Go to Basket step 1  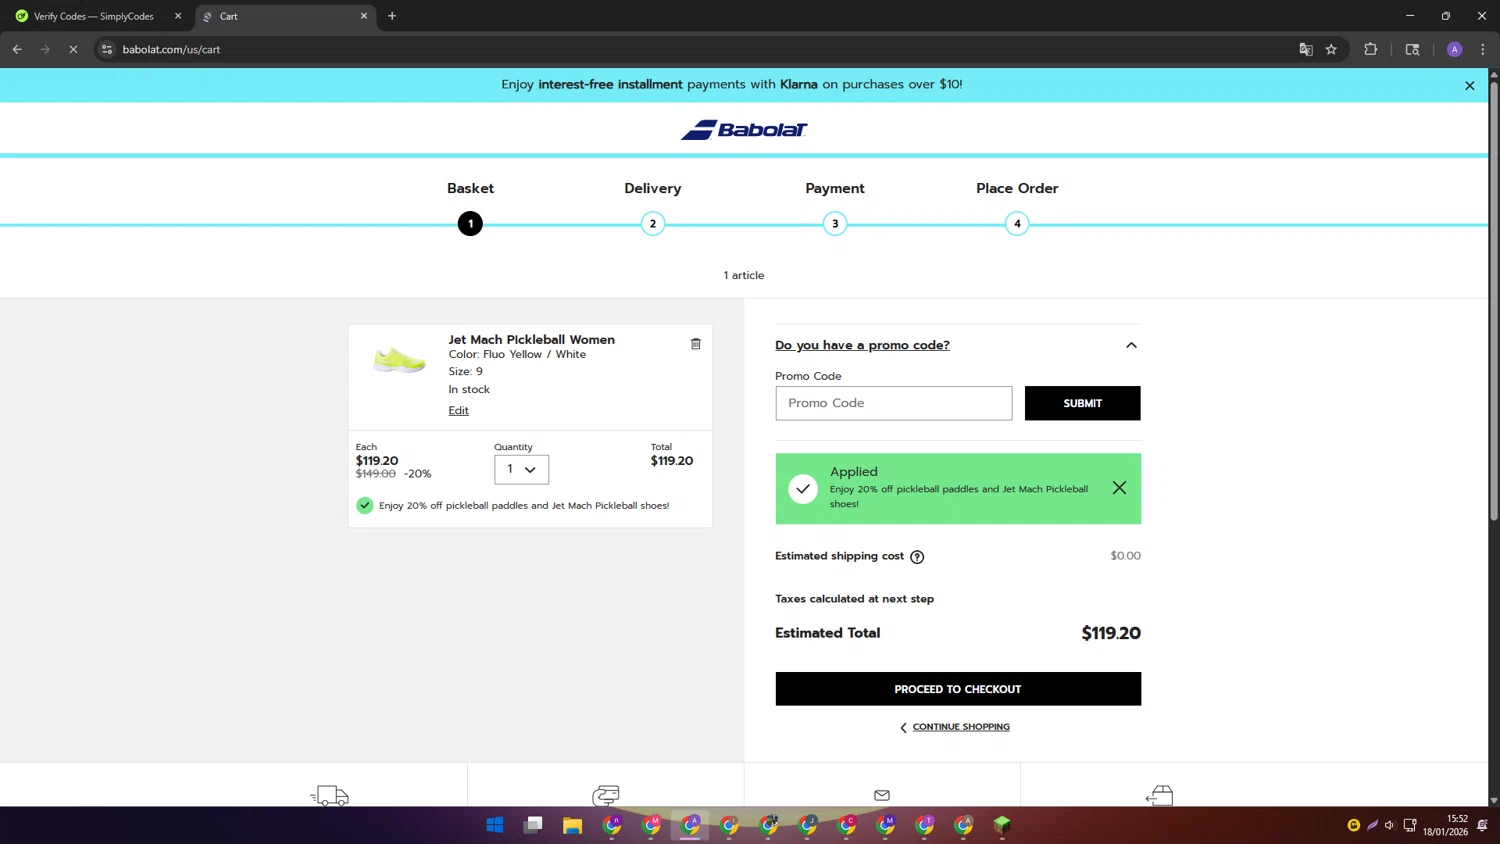470,224
